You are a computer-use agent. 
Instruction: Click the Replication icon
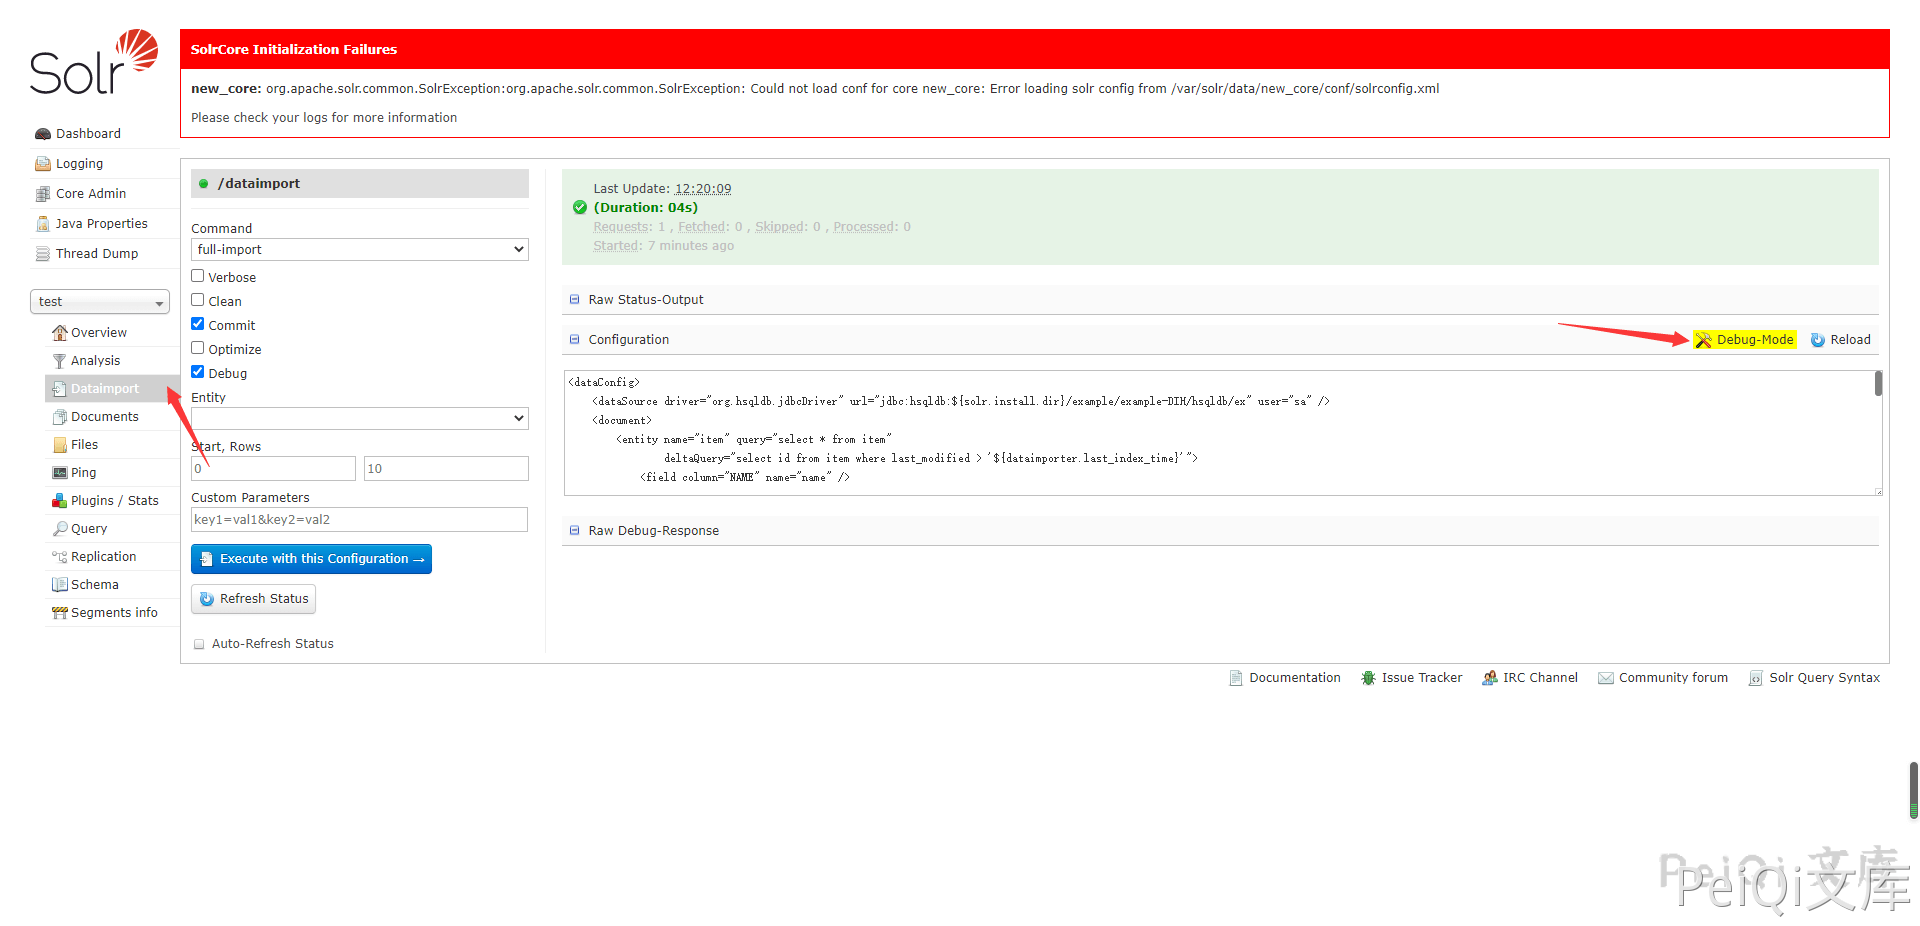60,557
